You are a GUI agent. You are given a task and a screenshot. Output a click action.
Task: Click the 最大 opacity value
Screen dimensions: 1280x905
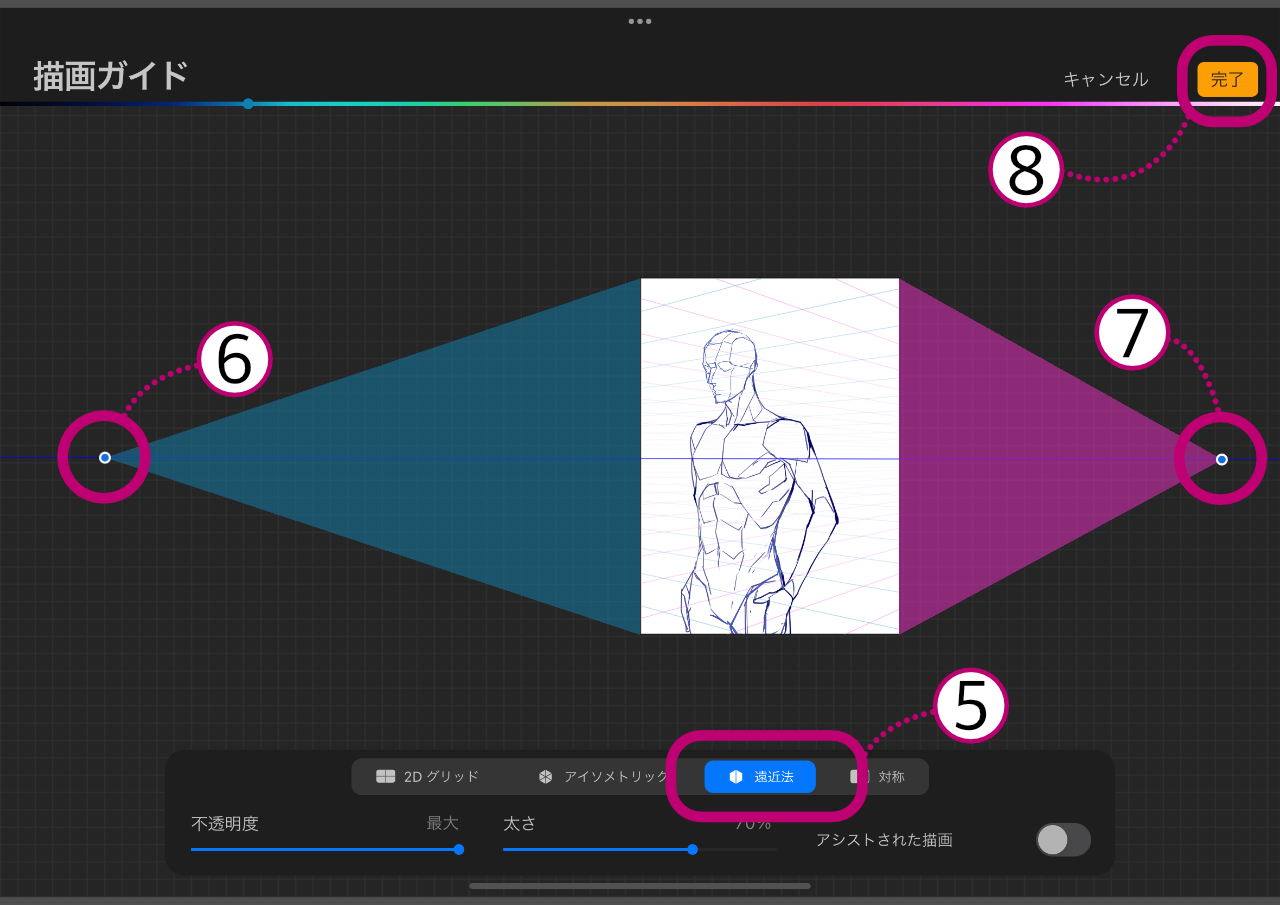(443, 823)
